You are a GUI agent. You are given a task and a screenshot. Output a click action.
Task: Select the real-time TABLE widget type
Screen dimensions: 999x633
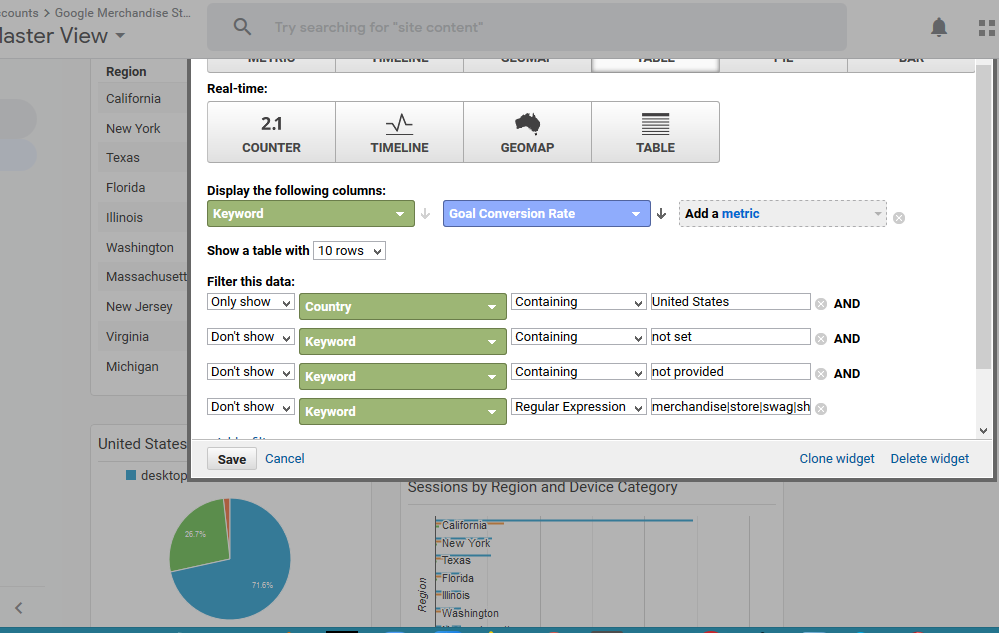point(656,132)
